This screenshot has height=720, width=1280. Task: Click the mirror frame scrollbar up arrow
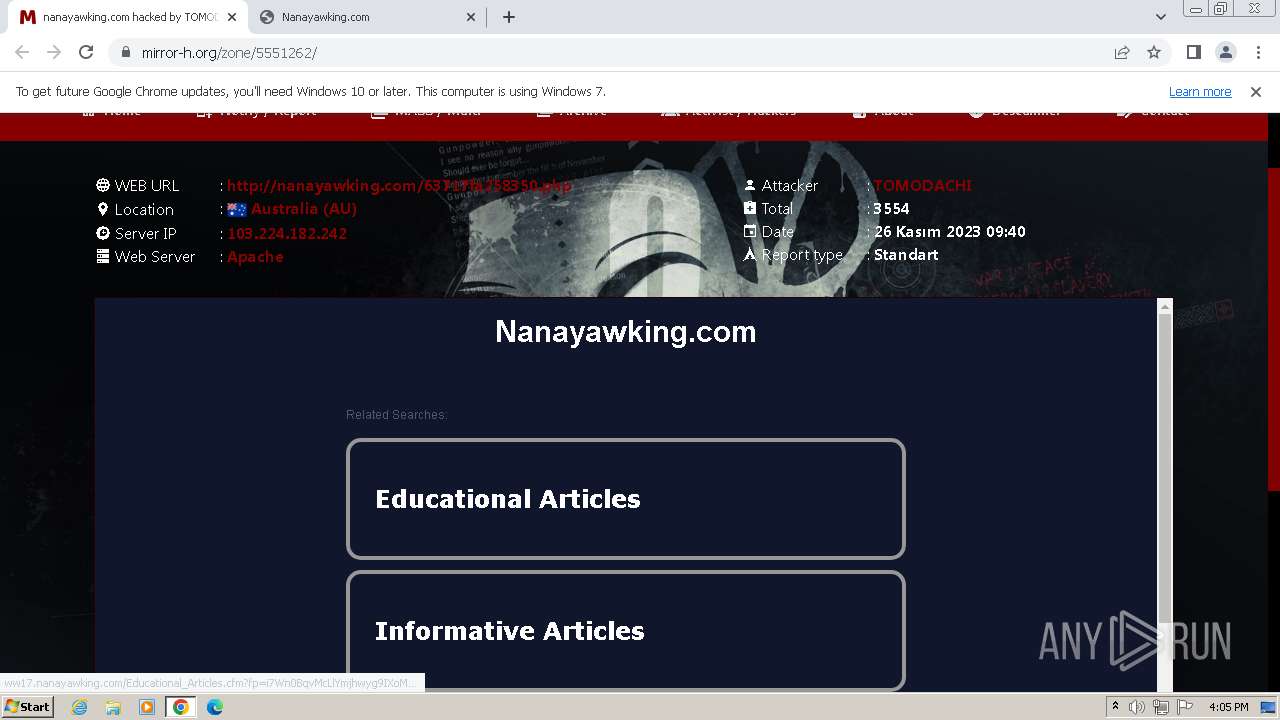point(1164,306)
